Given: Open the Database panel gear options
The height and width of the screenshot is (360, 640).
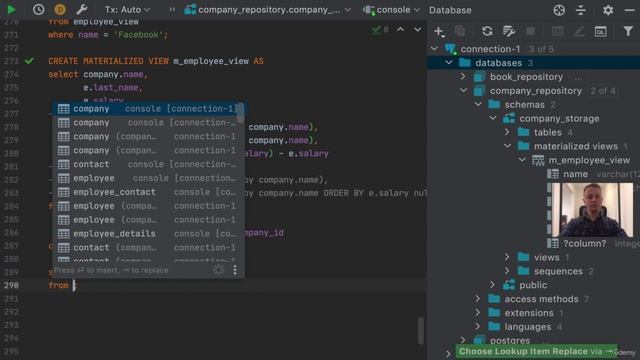Looking at the screenshot, I should coord(608,10).
